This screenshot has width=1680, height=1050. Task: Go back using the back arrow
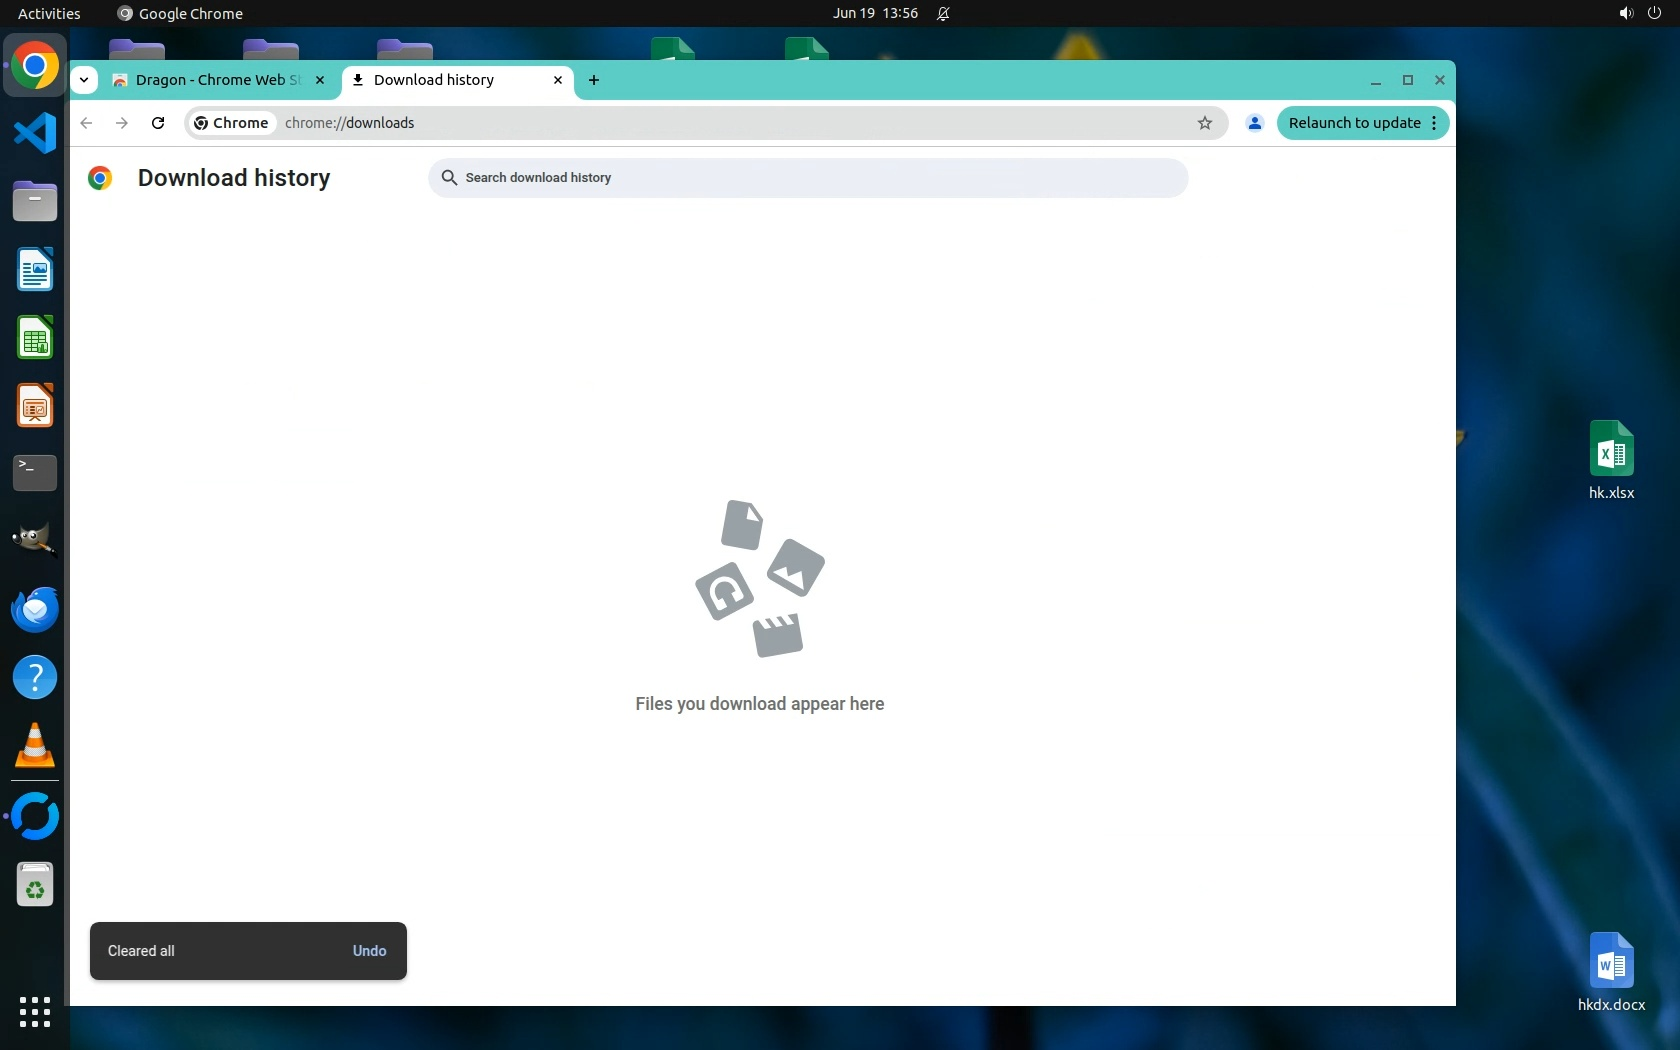[87, 123]
